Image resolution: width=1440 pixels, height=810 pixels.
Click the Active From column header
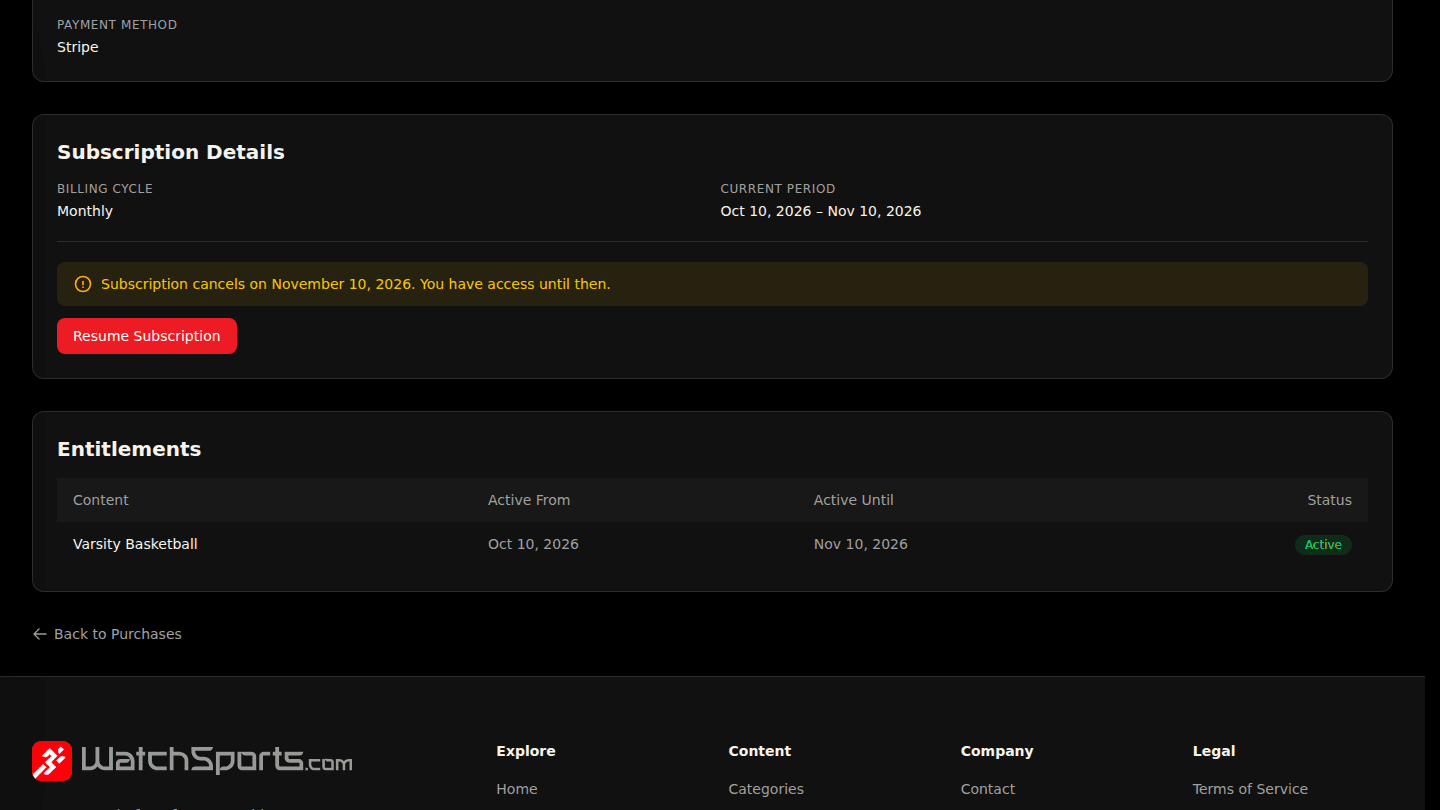[x=529, y=500]
